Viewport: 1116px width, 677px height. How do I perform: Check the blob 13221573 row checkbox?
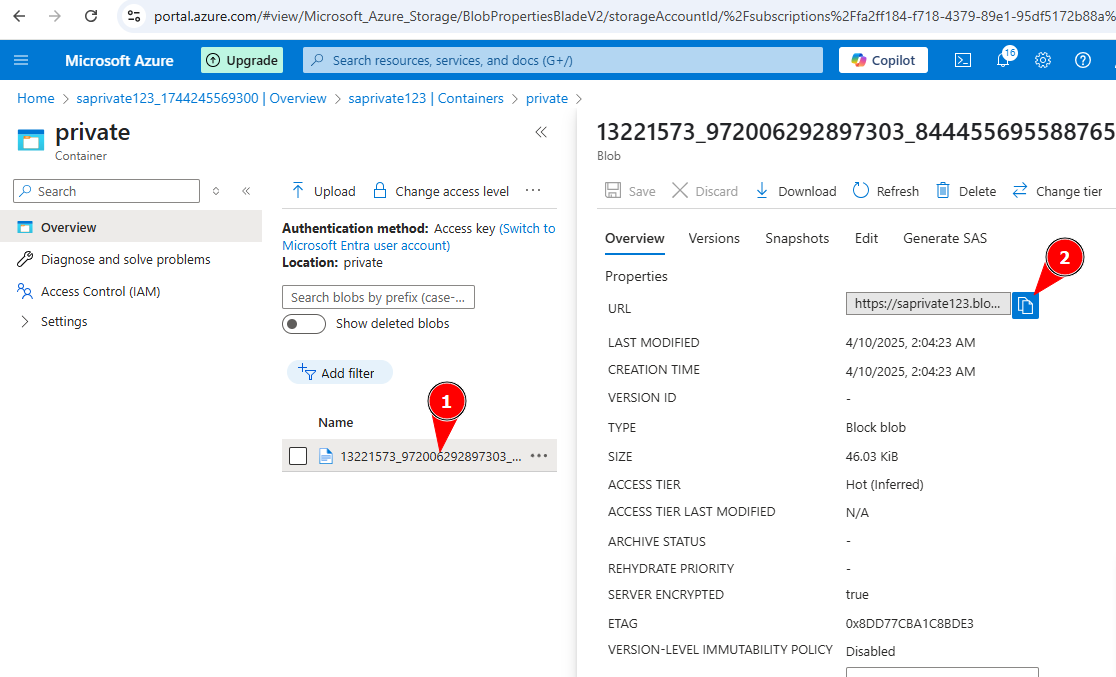298,456
